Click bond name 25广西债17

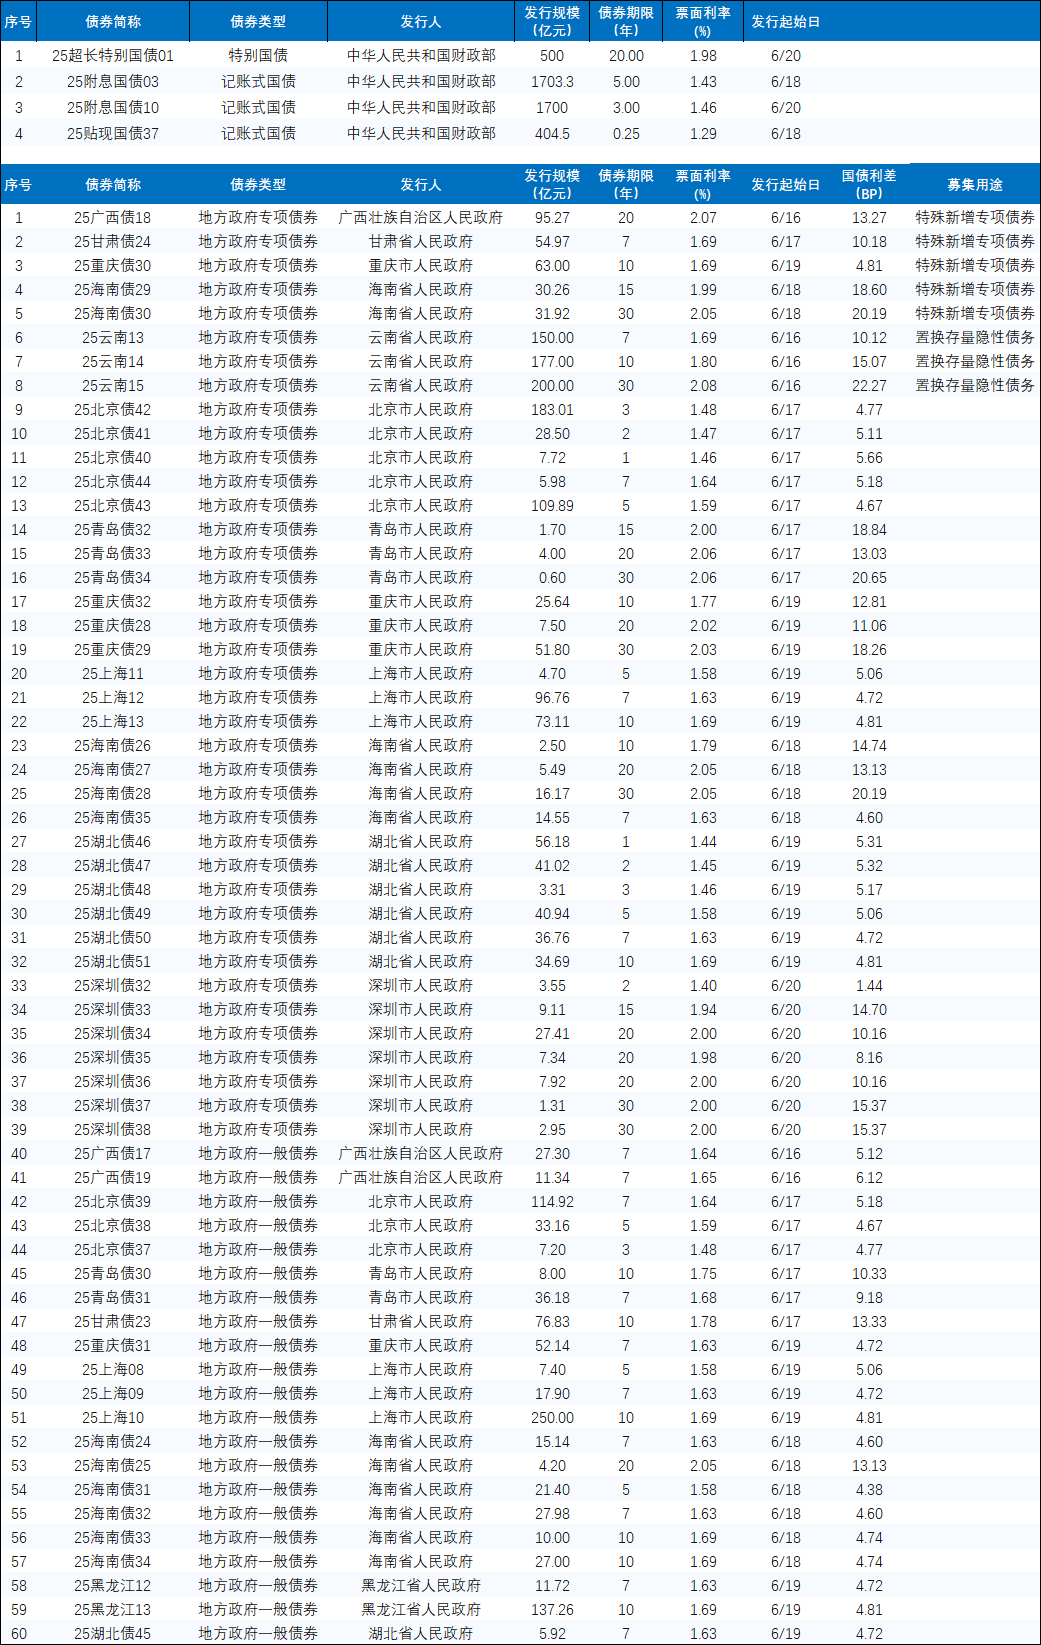coord(113,1154)
